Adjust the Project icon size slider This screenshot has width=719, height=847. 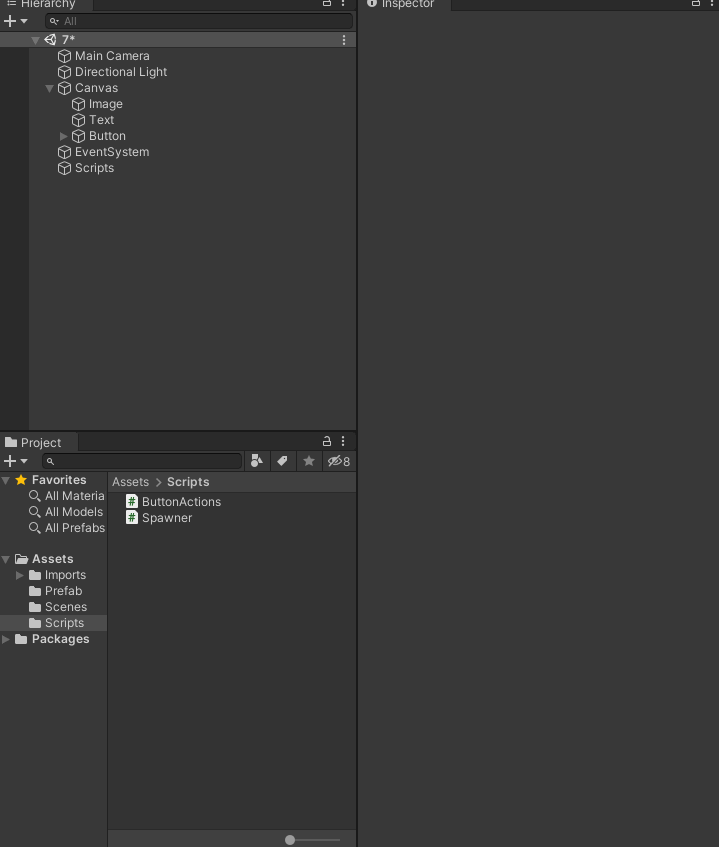coord(290,840)
